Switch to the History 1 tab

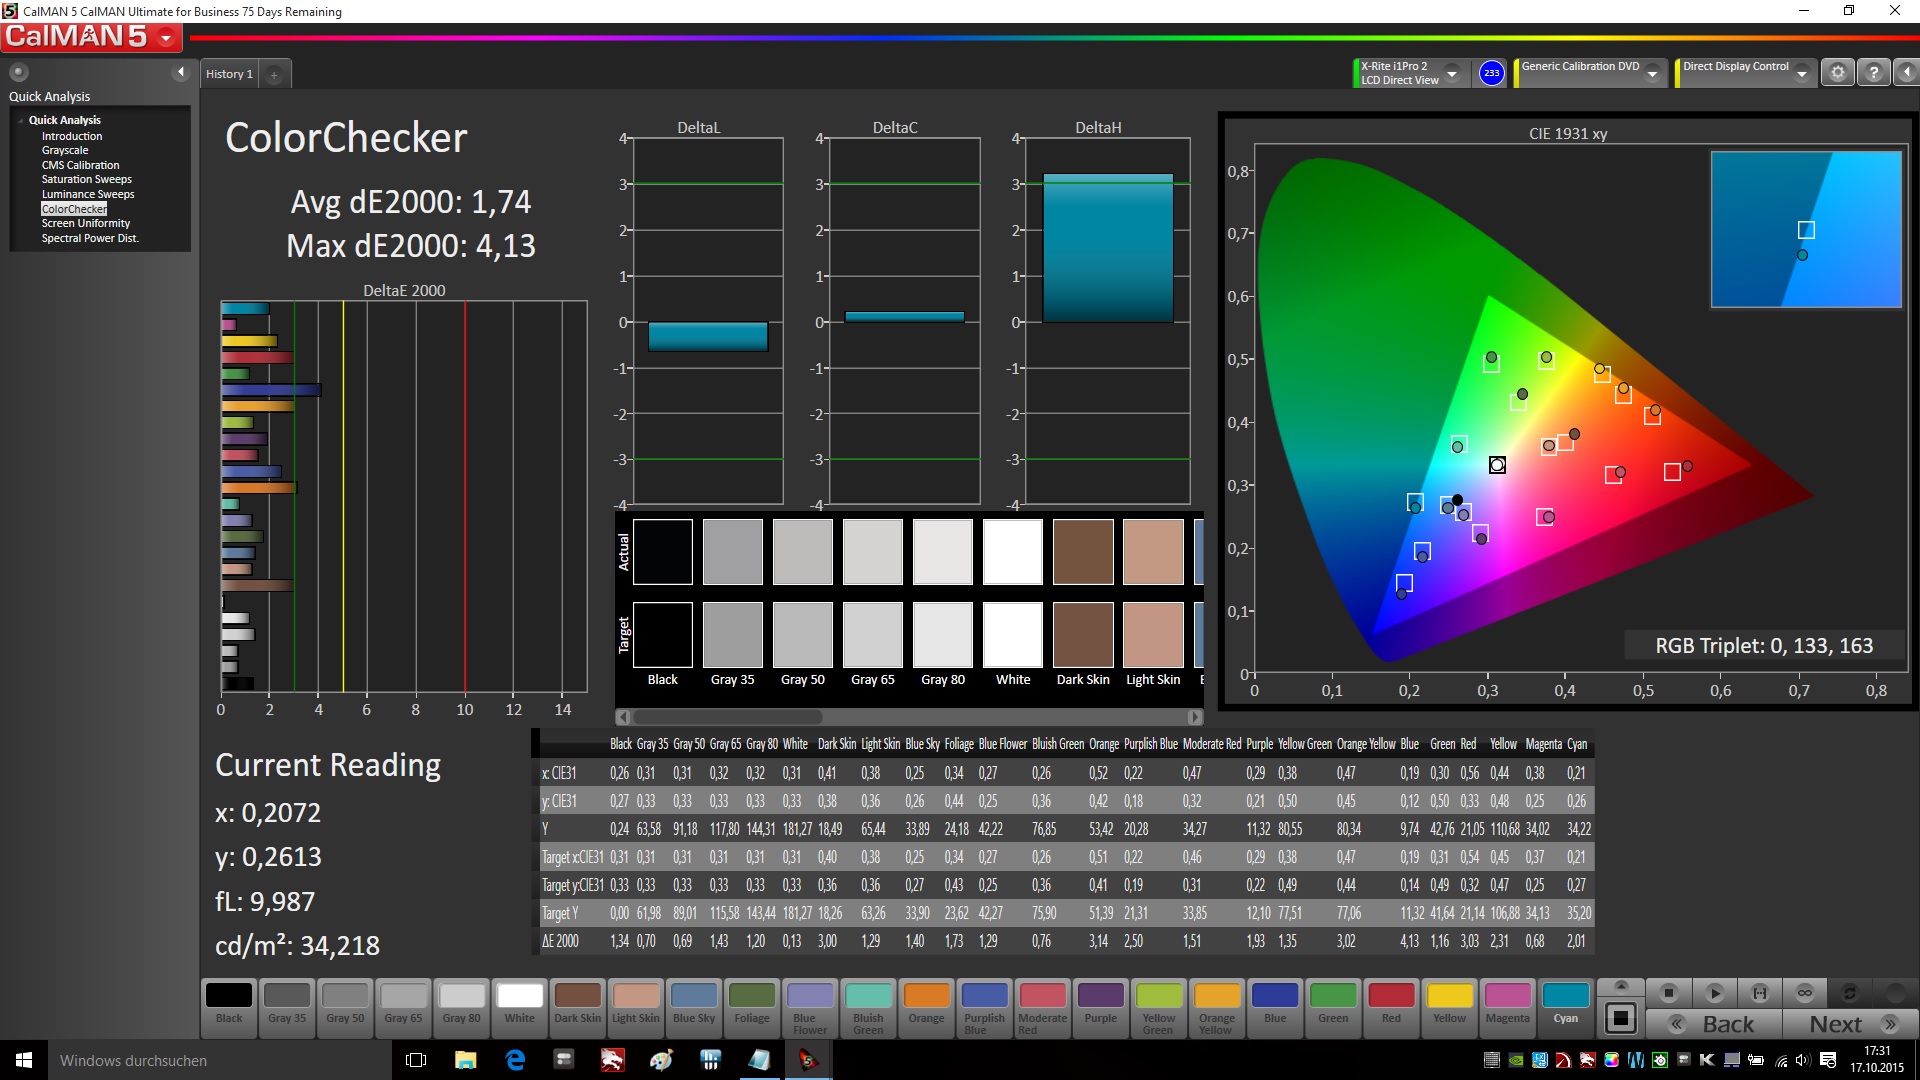pos(229,74)
